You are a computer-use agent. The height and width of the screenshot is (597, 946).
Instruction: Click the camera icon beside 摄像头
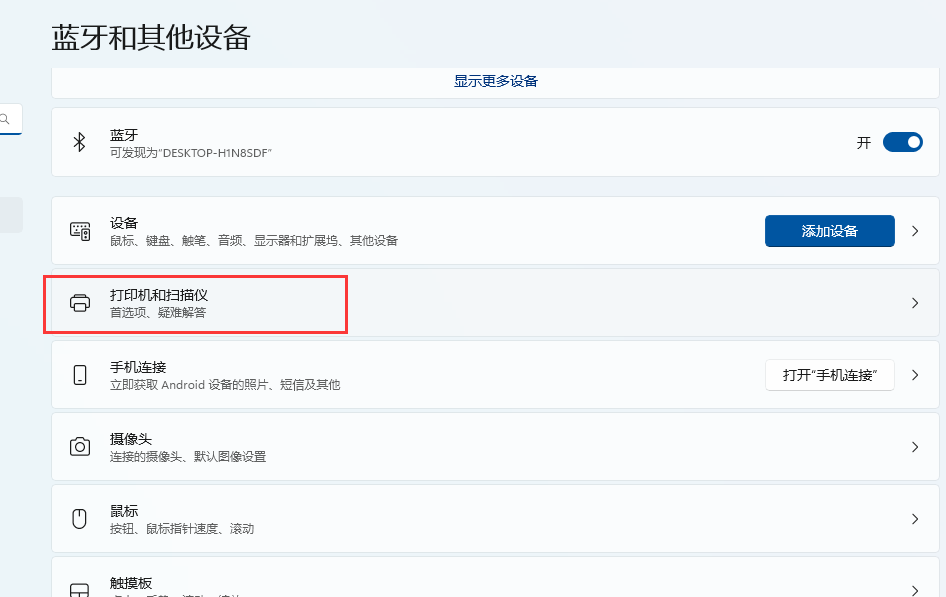80,447
